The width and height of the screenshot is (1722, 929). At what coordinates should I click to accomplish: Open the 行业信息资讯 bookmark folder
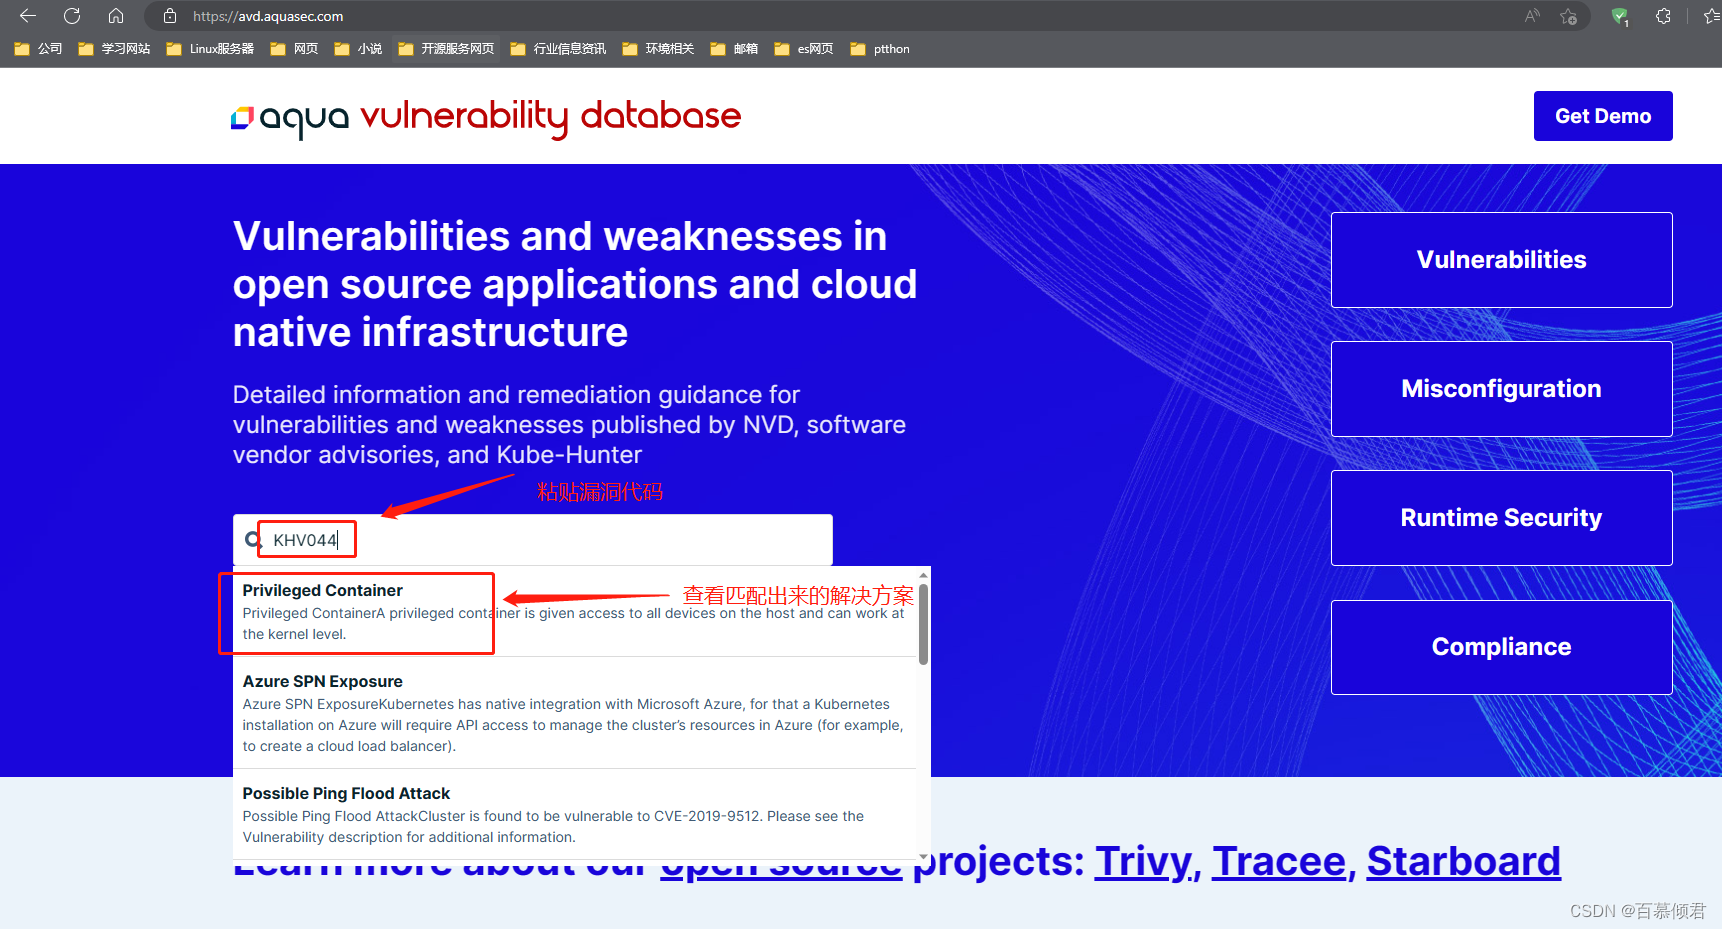[x=558, y=48]
